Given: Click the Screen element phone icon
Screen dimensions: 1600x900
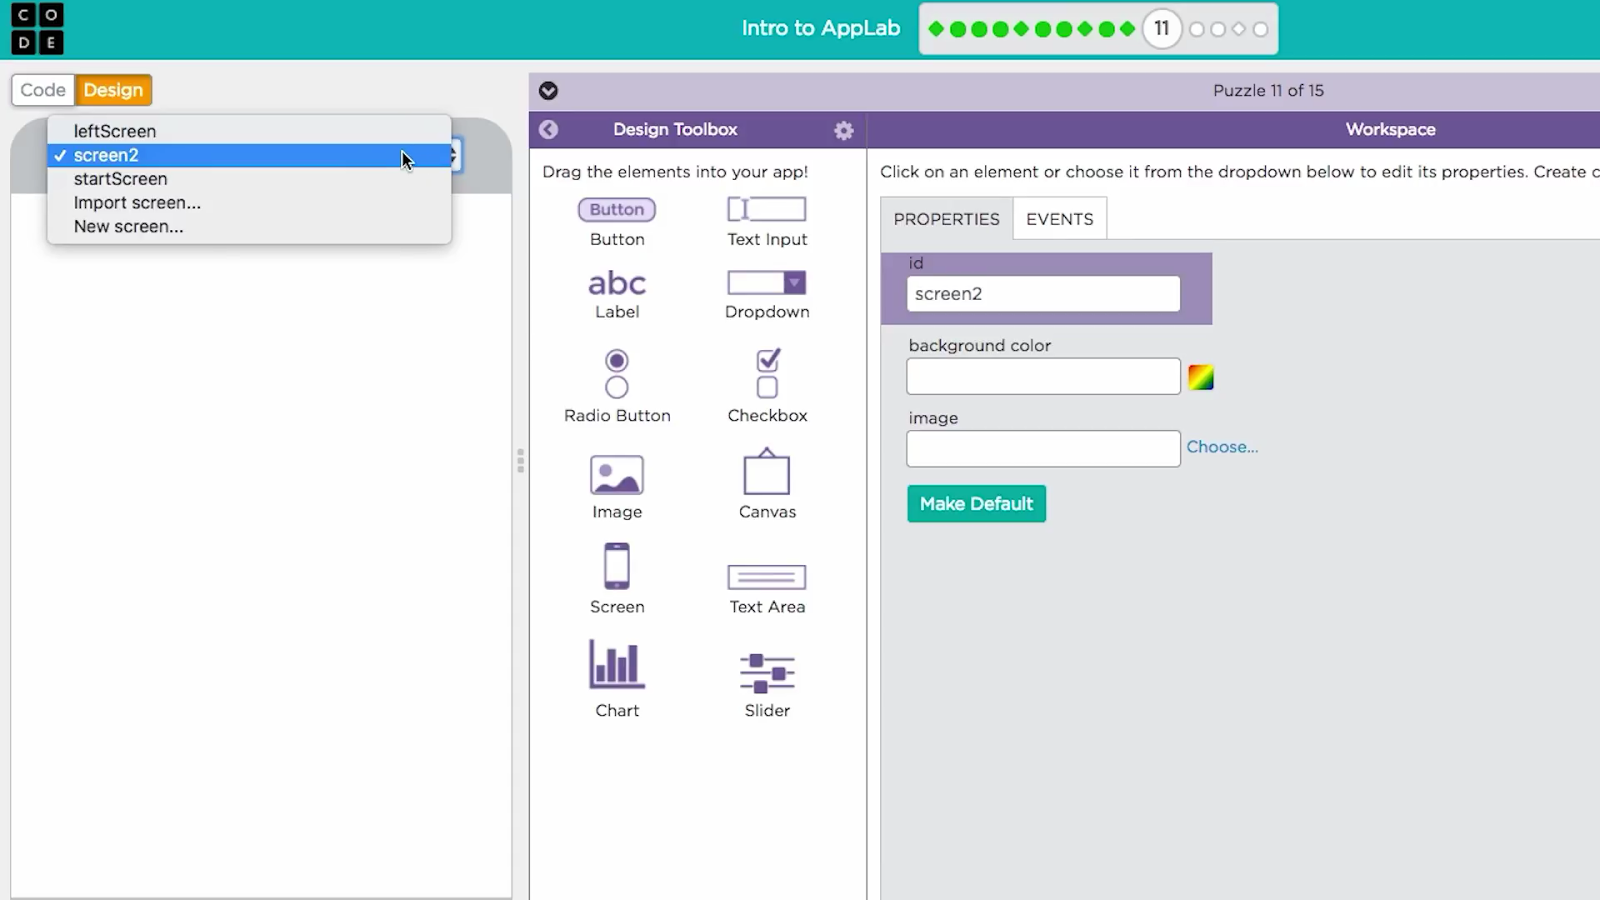Looking at the screenshot, I should coord(617,566).
